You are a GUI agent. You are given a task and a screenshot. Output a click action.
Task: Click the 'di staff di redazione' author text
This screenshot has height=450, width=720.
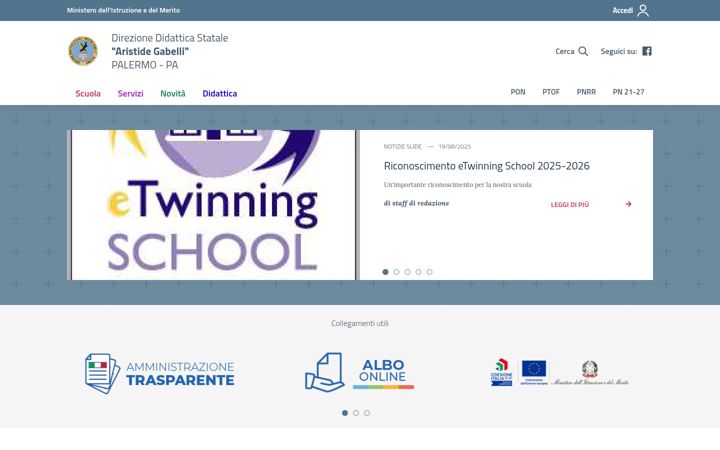click(416, 203)
